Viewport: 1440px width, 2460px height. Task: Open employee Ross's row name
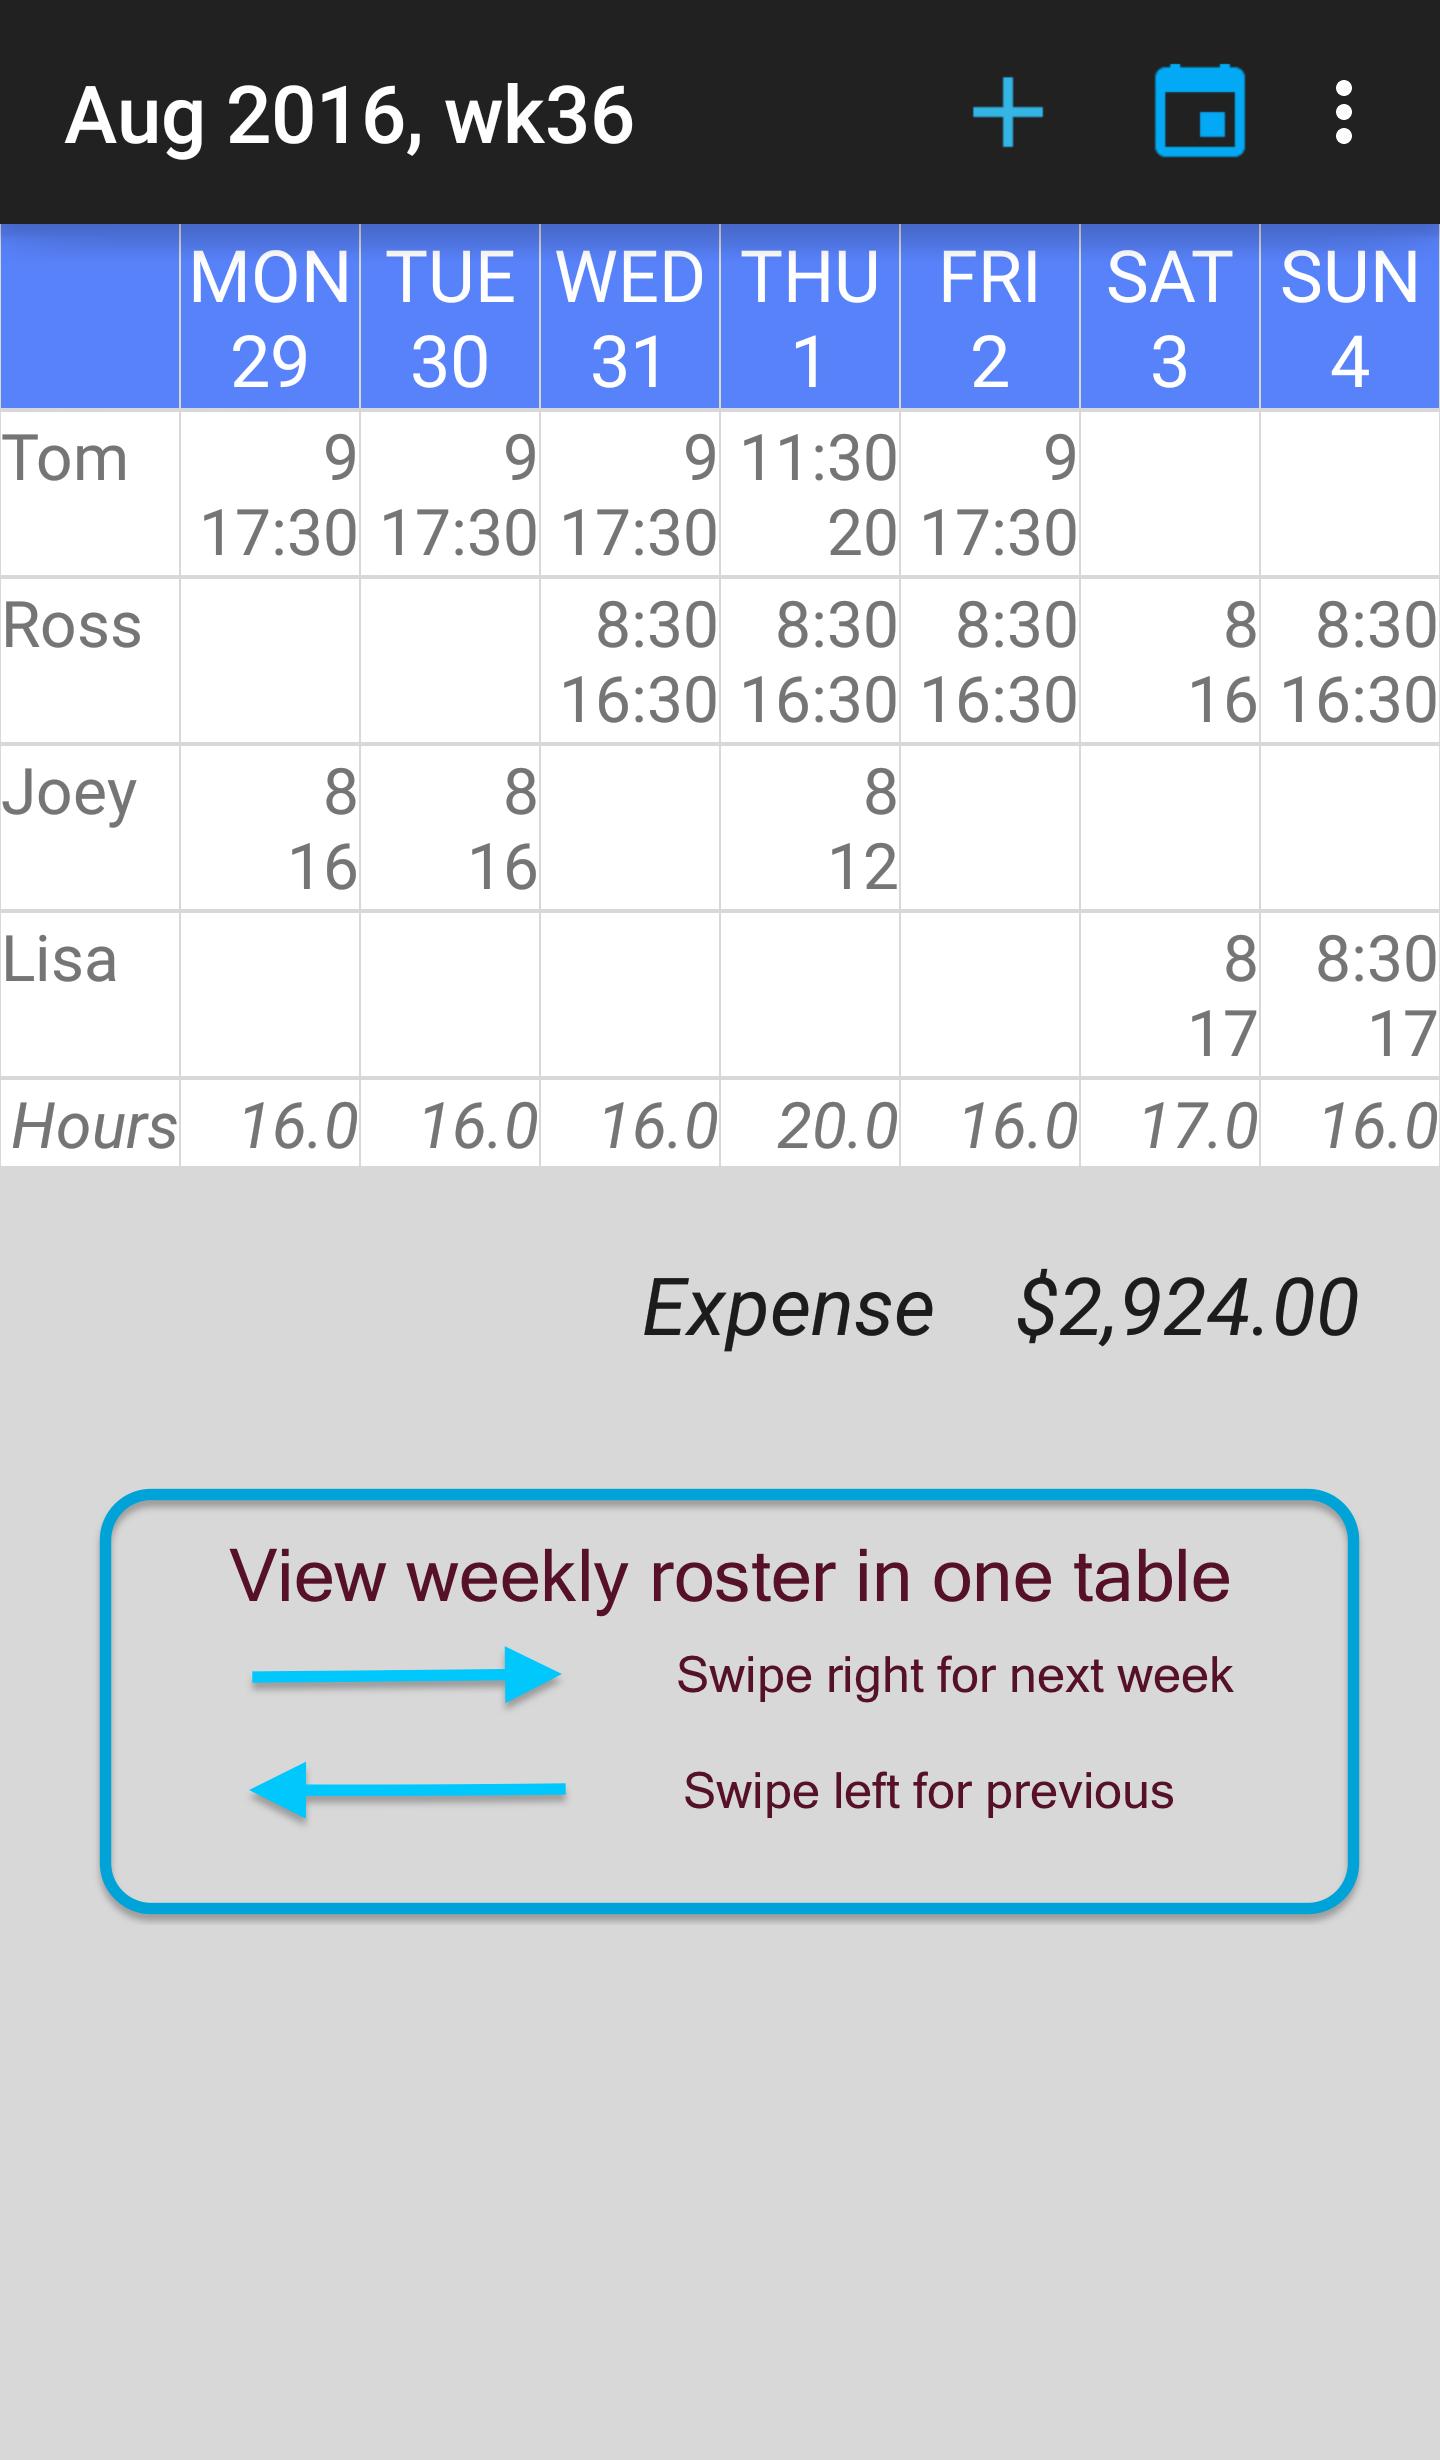point(72,627)
